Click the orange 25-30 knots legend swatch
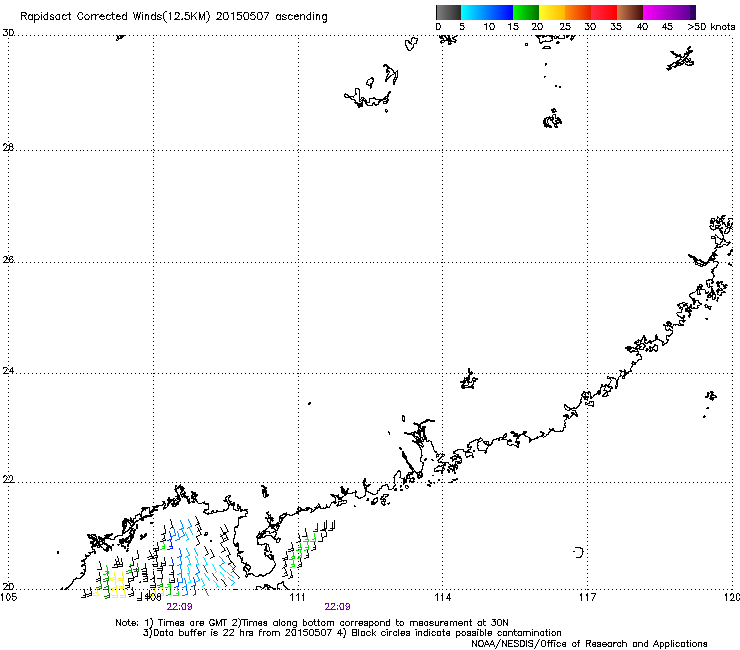This screenshot has width=740, height=650. [578, 12]
